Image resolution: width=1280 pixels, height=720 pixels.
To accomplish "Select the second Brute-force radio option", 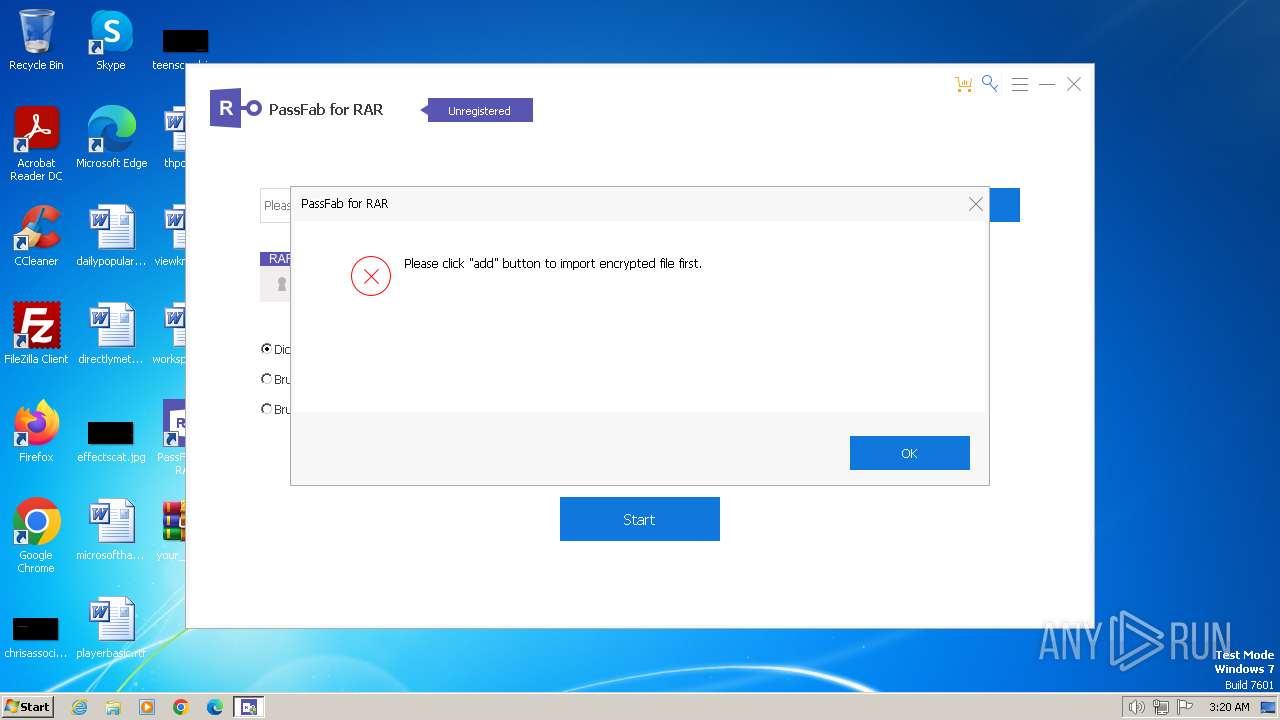I will (266, 379).
